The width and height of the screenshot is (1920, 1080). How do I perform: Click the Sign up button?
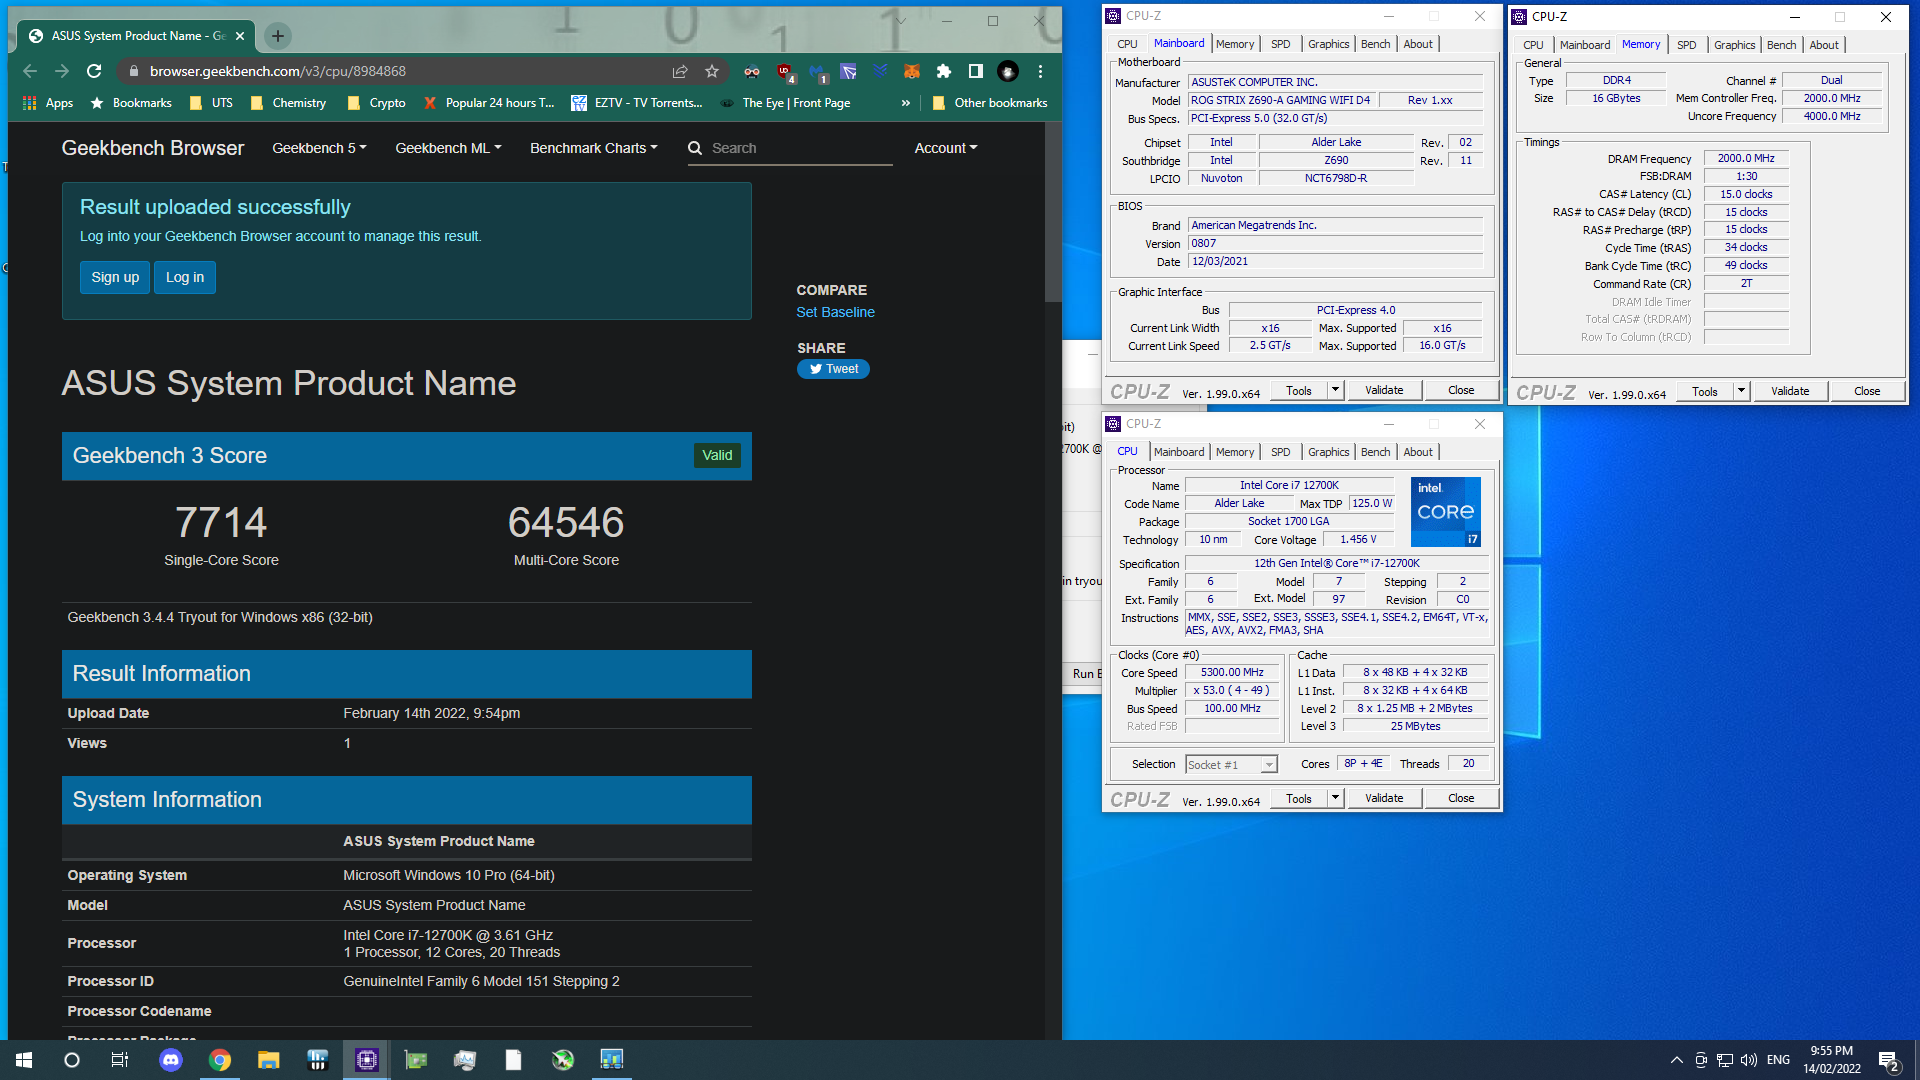(x=115, y=277)
